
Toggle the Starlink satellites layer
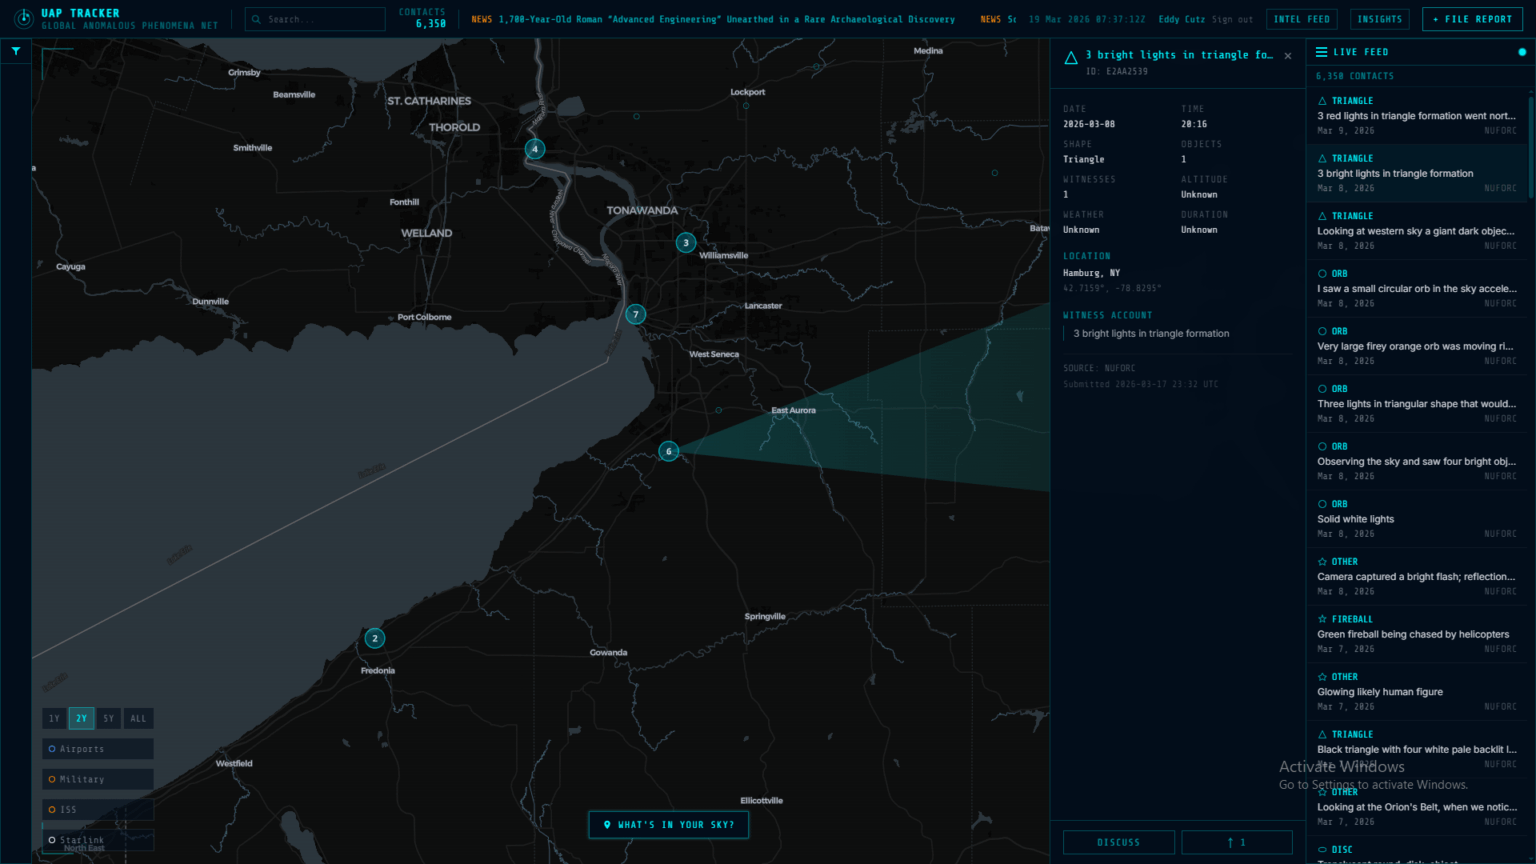tap(97, 839)
